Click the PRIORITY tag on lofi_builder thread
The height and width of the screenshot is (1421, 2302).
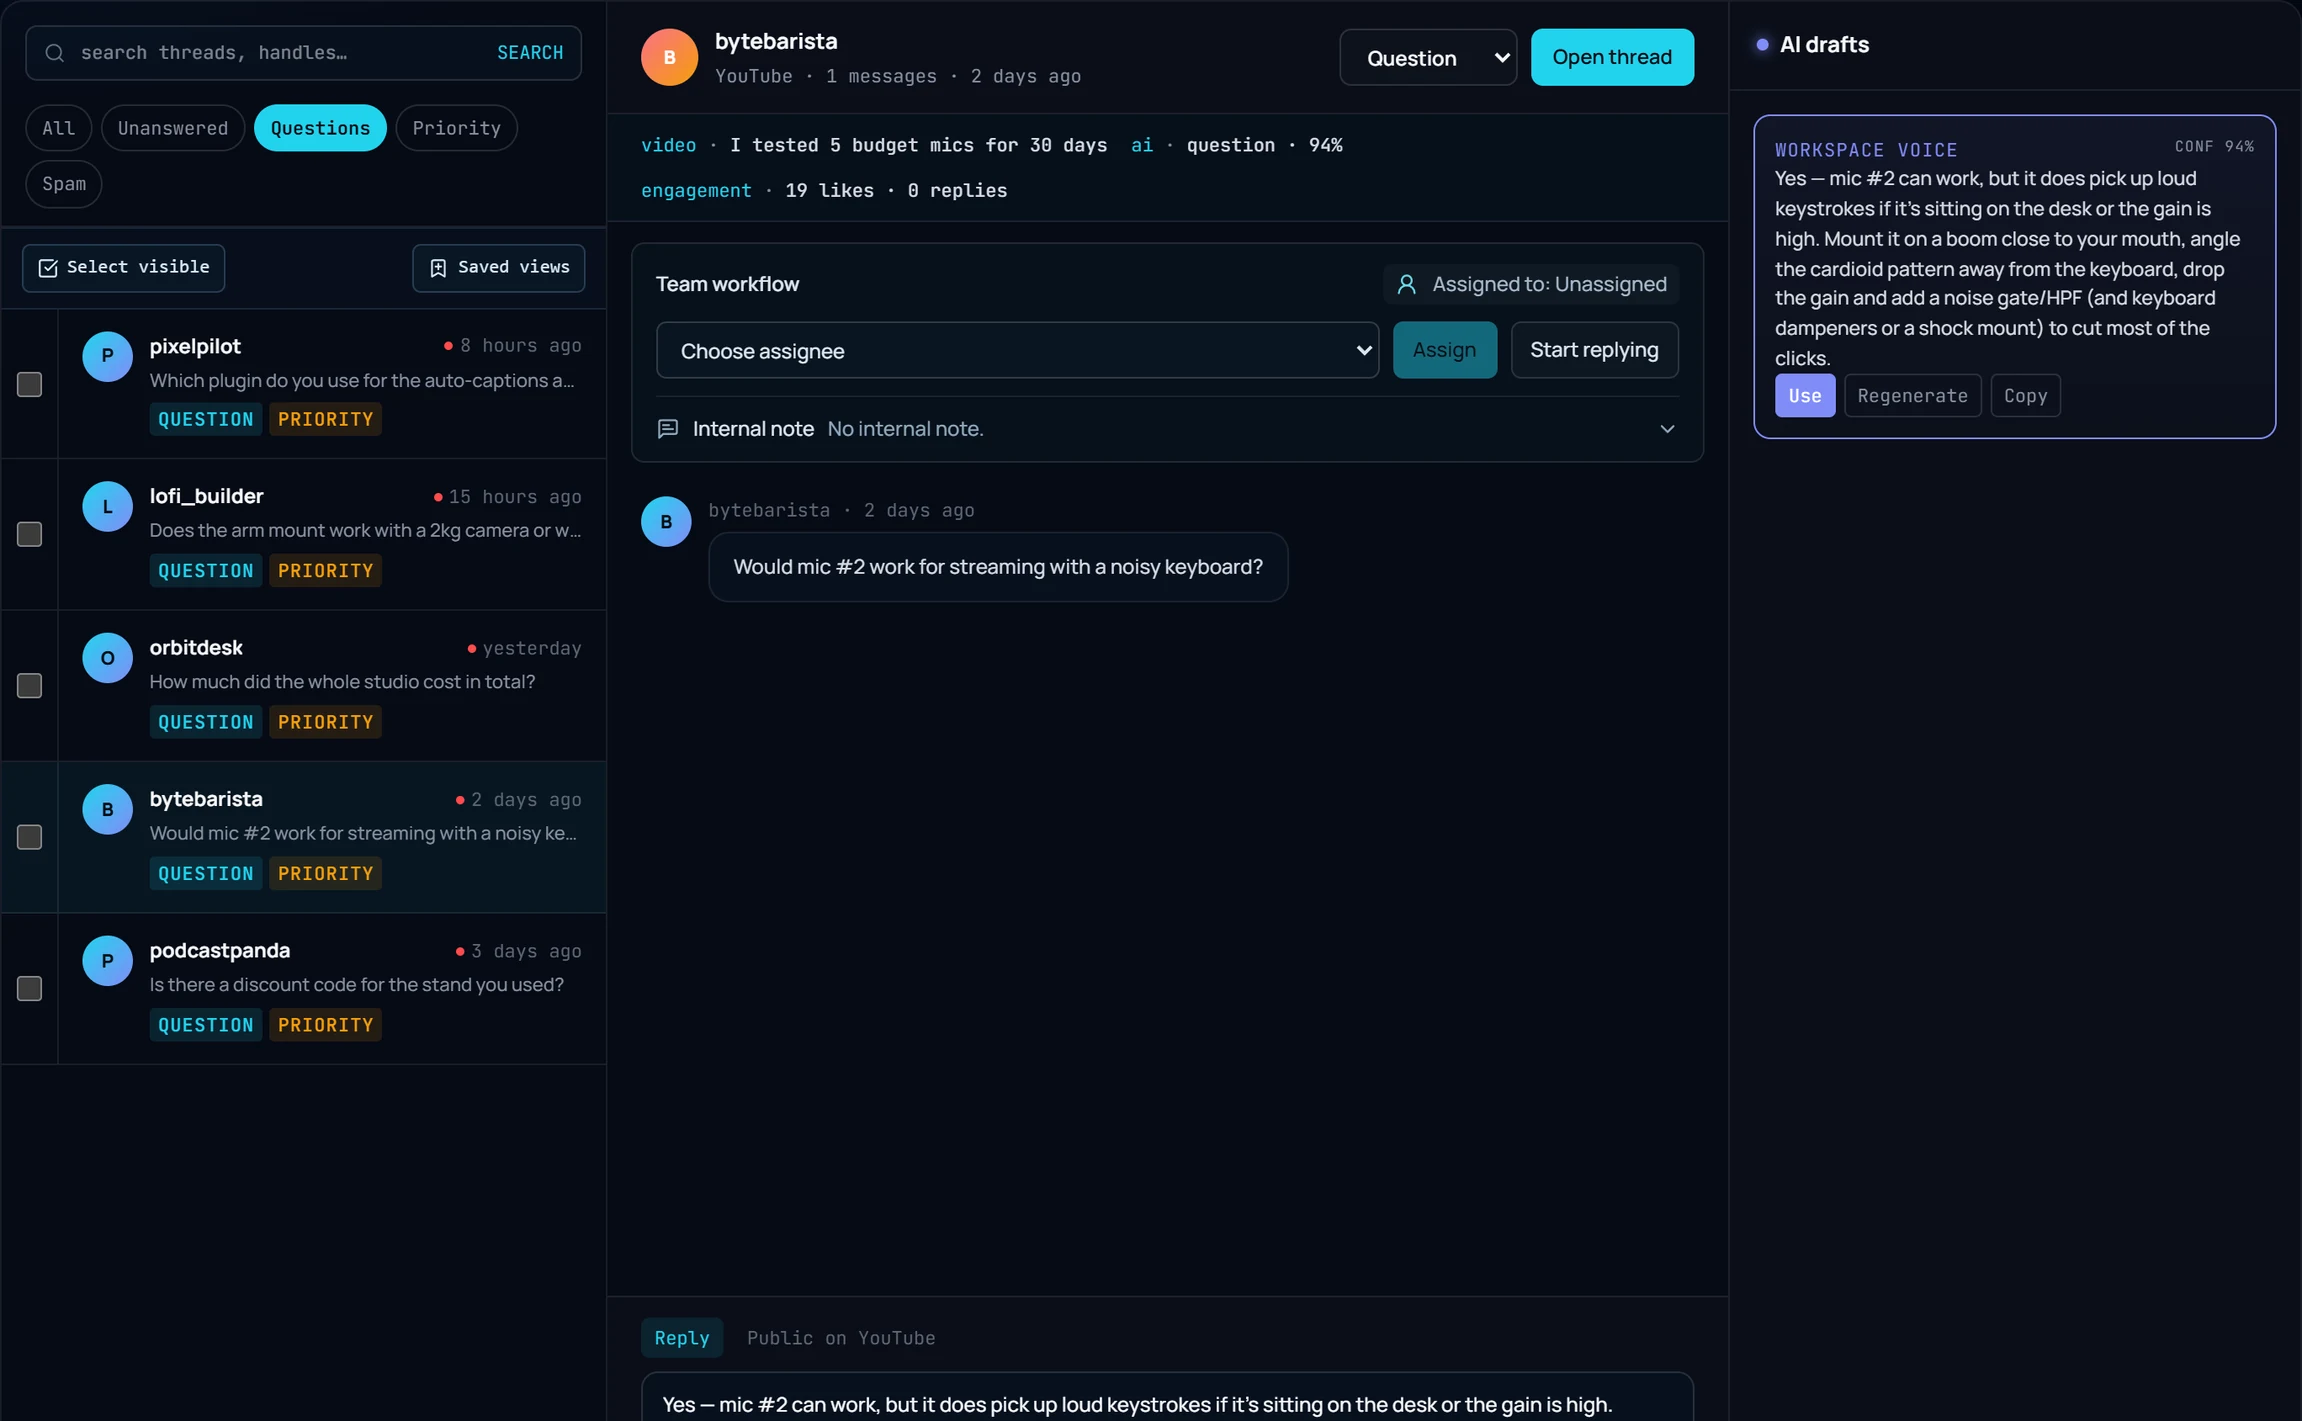pos(325,571)
